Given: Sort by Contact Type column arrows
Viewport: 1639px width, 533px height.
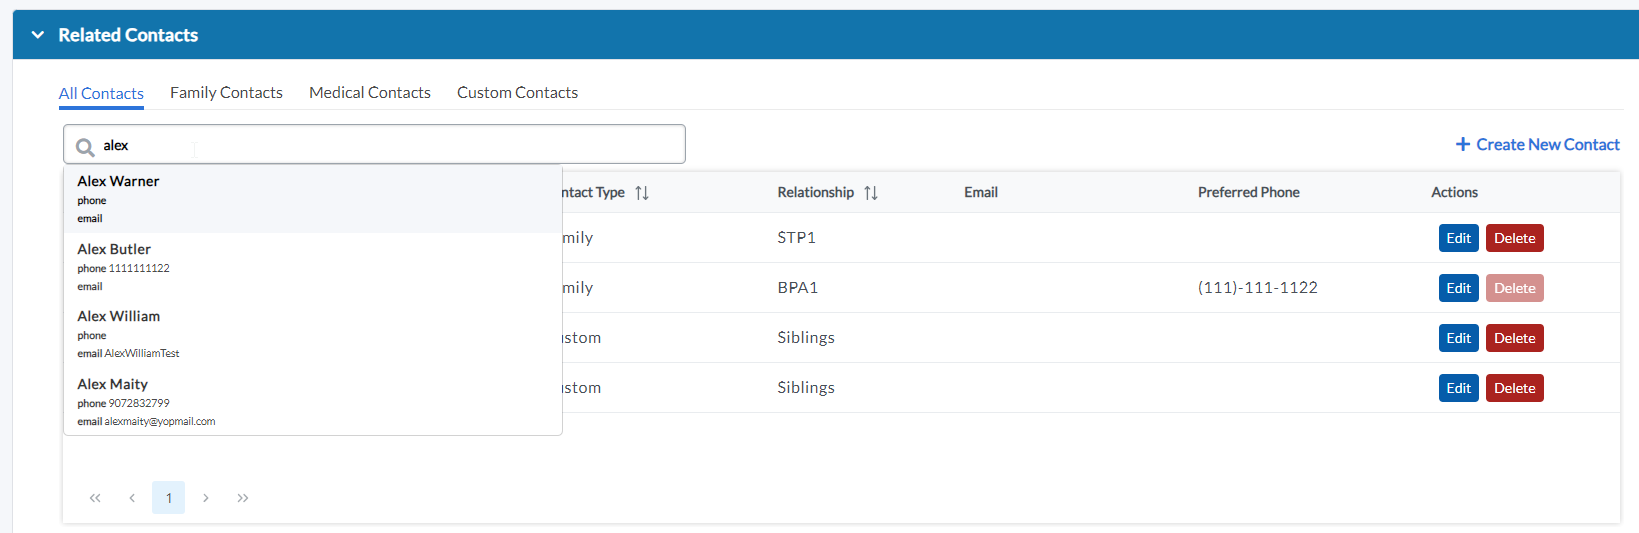Looking at the screenshot, I should coord(642,193).
